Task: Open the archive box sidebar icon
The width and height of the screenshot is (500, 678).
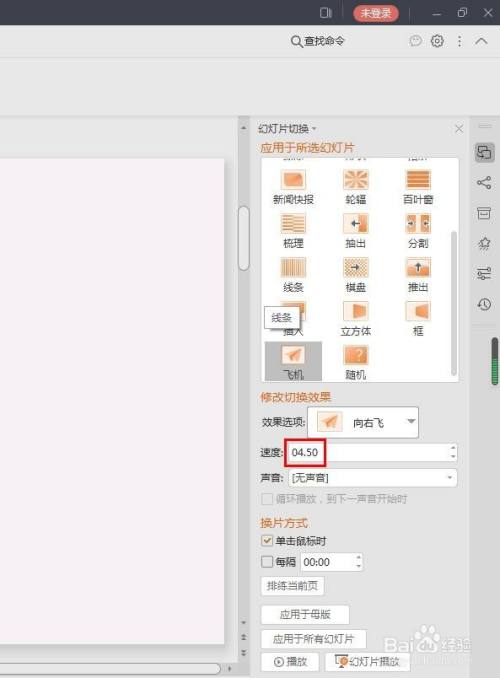Action: coord(484,213)
